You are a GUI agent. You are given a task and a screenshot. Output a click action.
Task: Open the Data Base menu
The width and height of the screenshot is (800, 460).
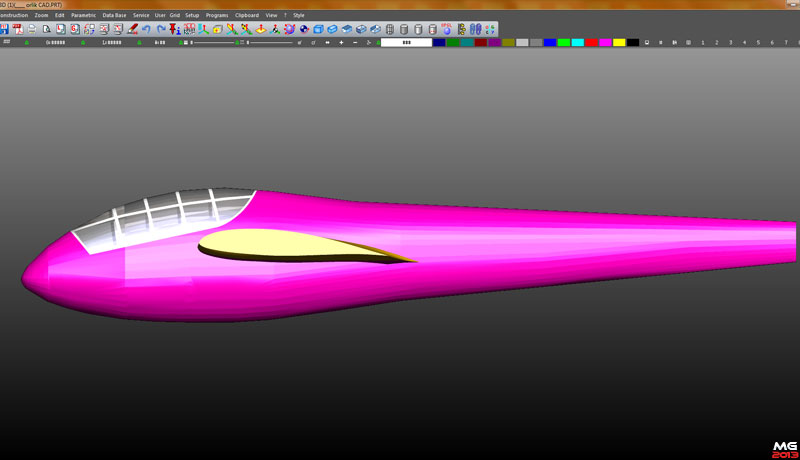click(114, 16)
